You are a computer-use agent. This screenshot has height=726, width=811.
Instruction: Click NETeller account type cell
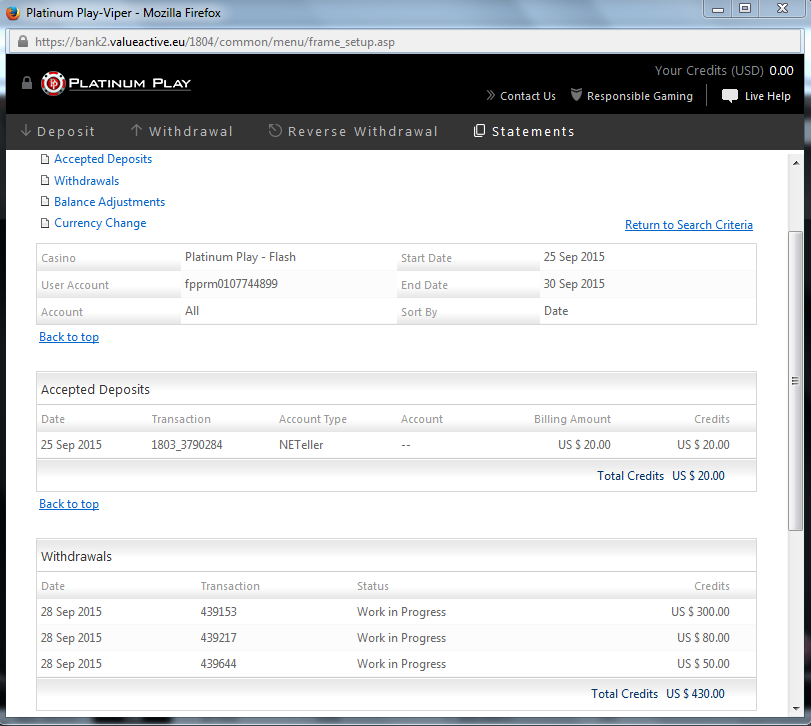coord(301,445)
